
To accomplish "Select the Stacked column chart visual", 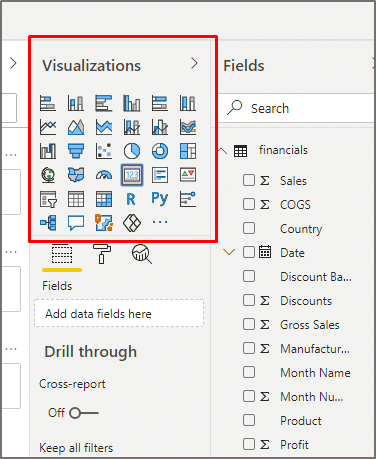I will point(76,103).
